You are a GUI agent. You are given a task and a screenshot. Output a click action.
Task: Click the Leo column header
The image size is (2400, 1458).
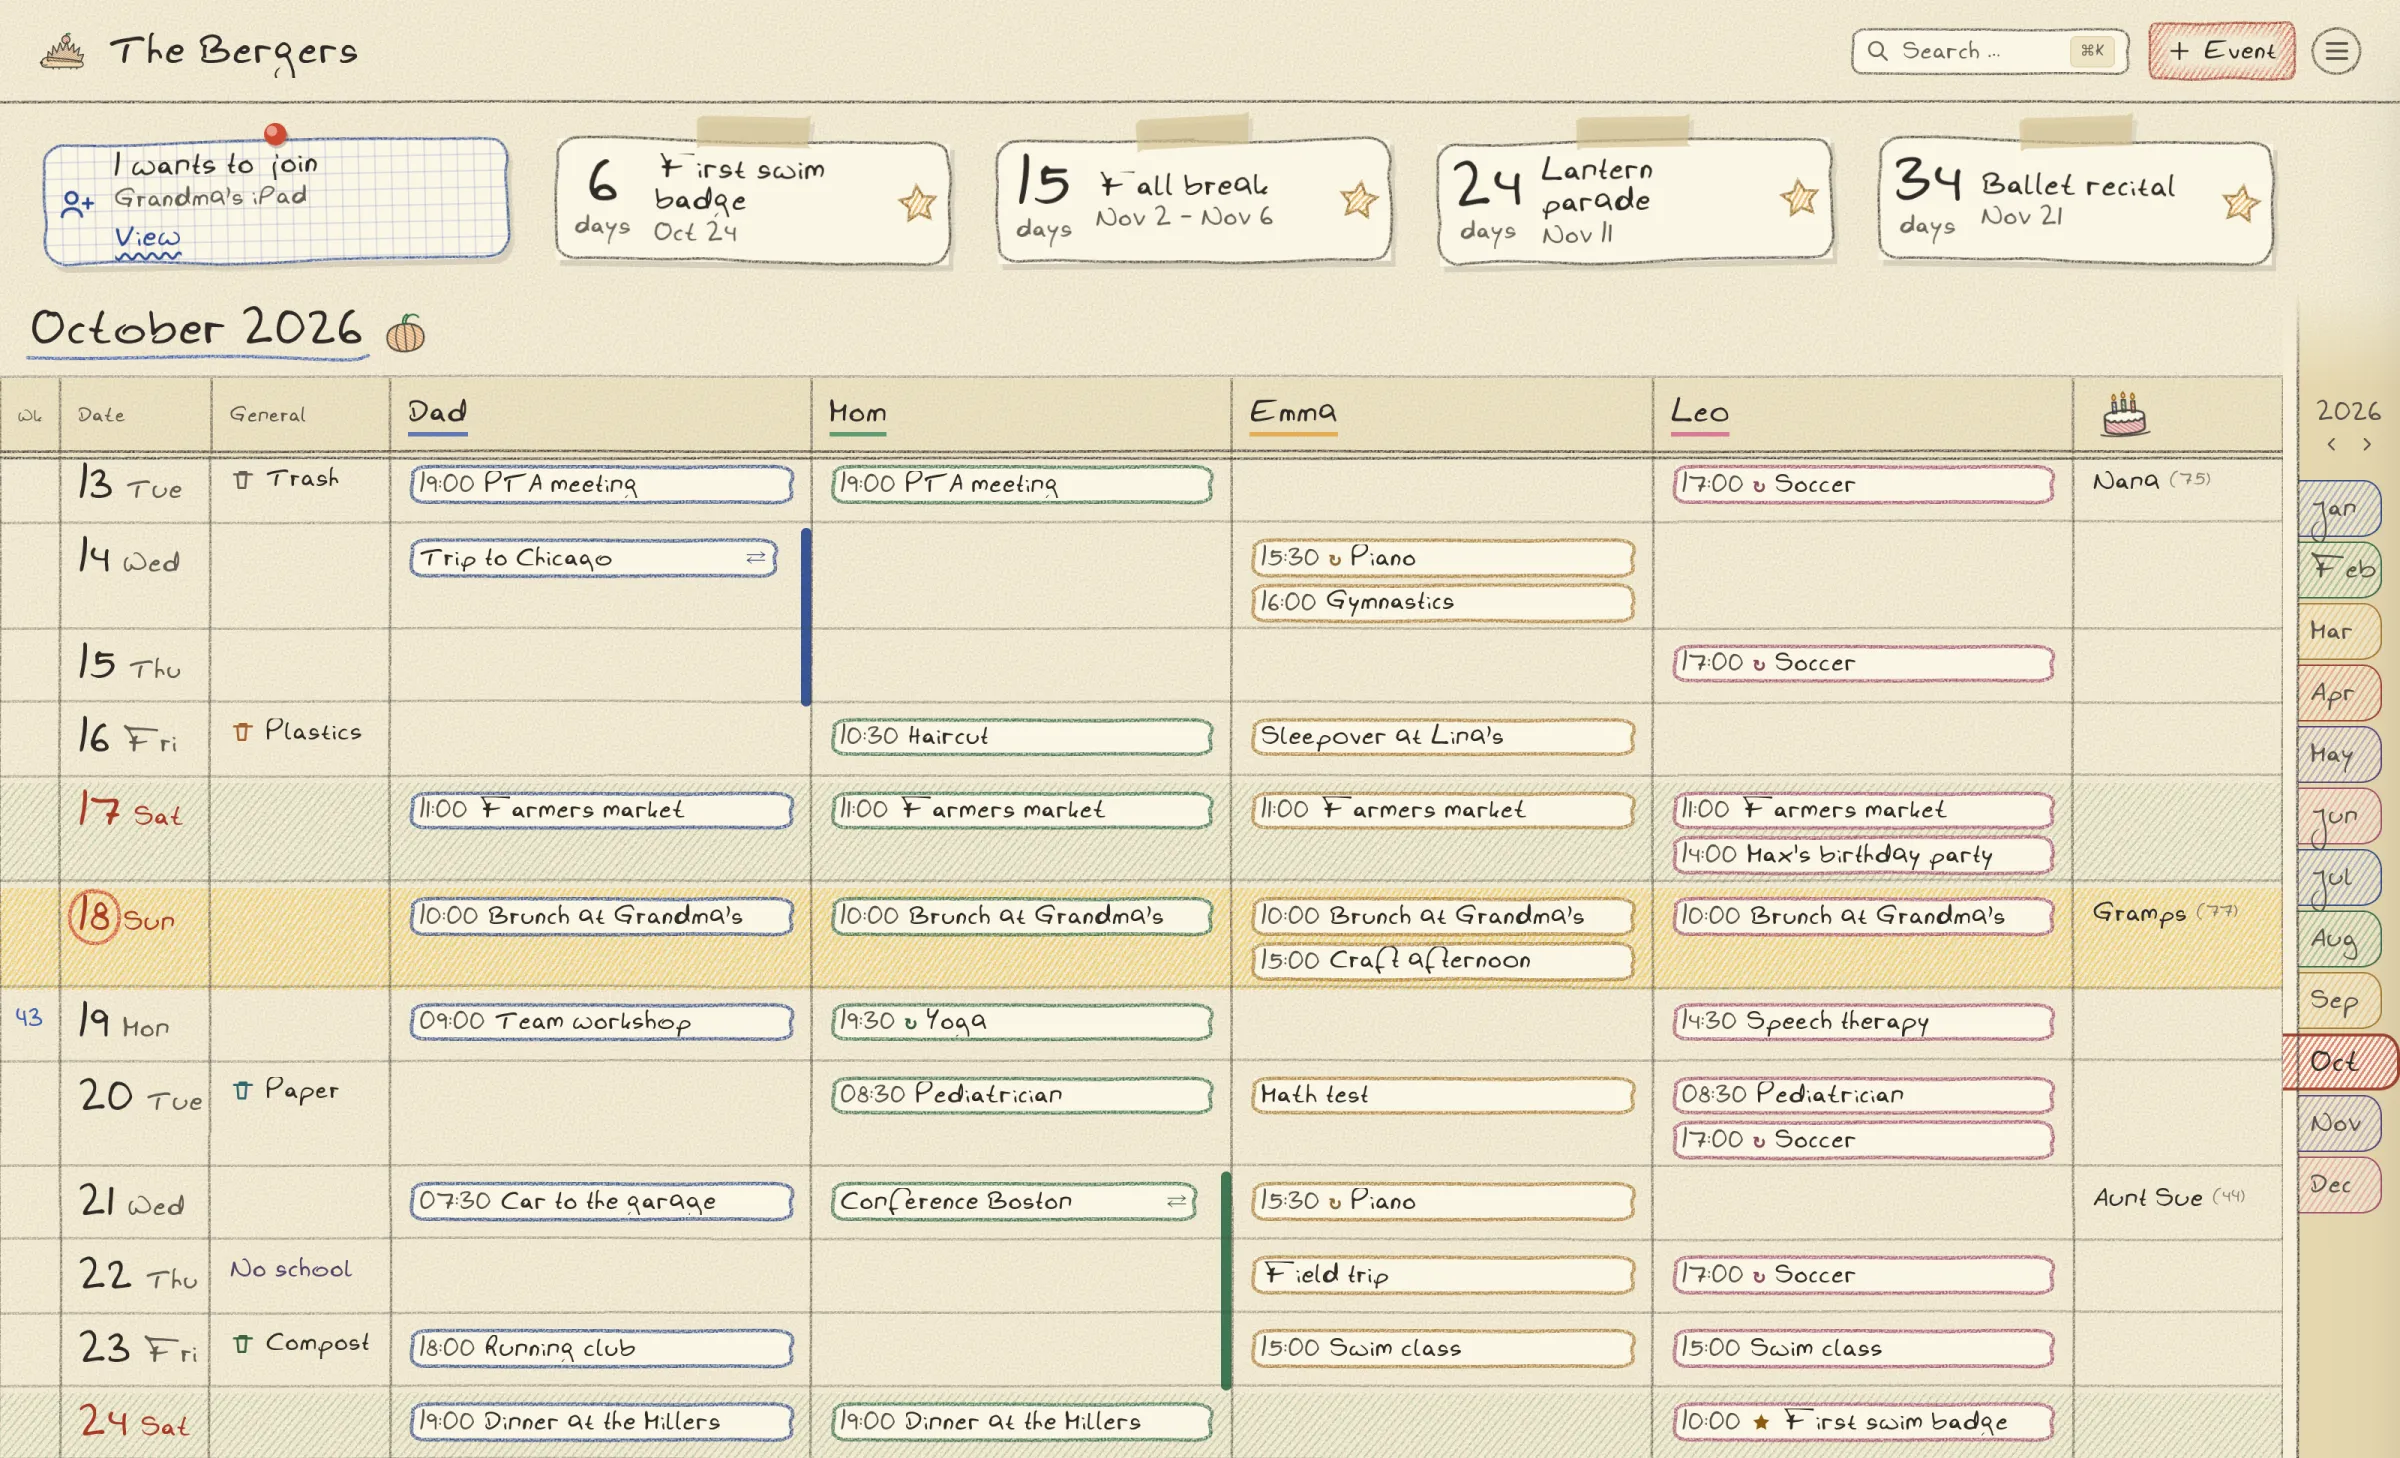pos(1699,412)
